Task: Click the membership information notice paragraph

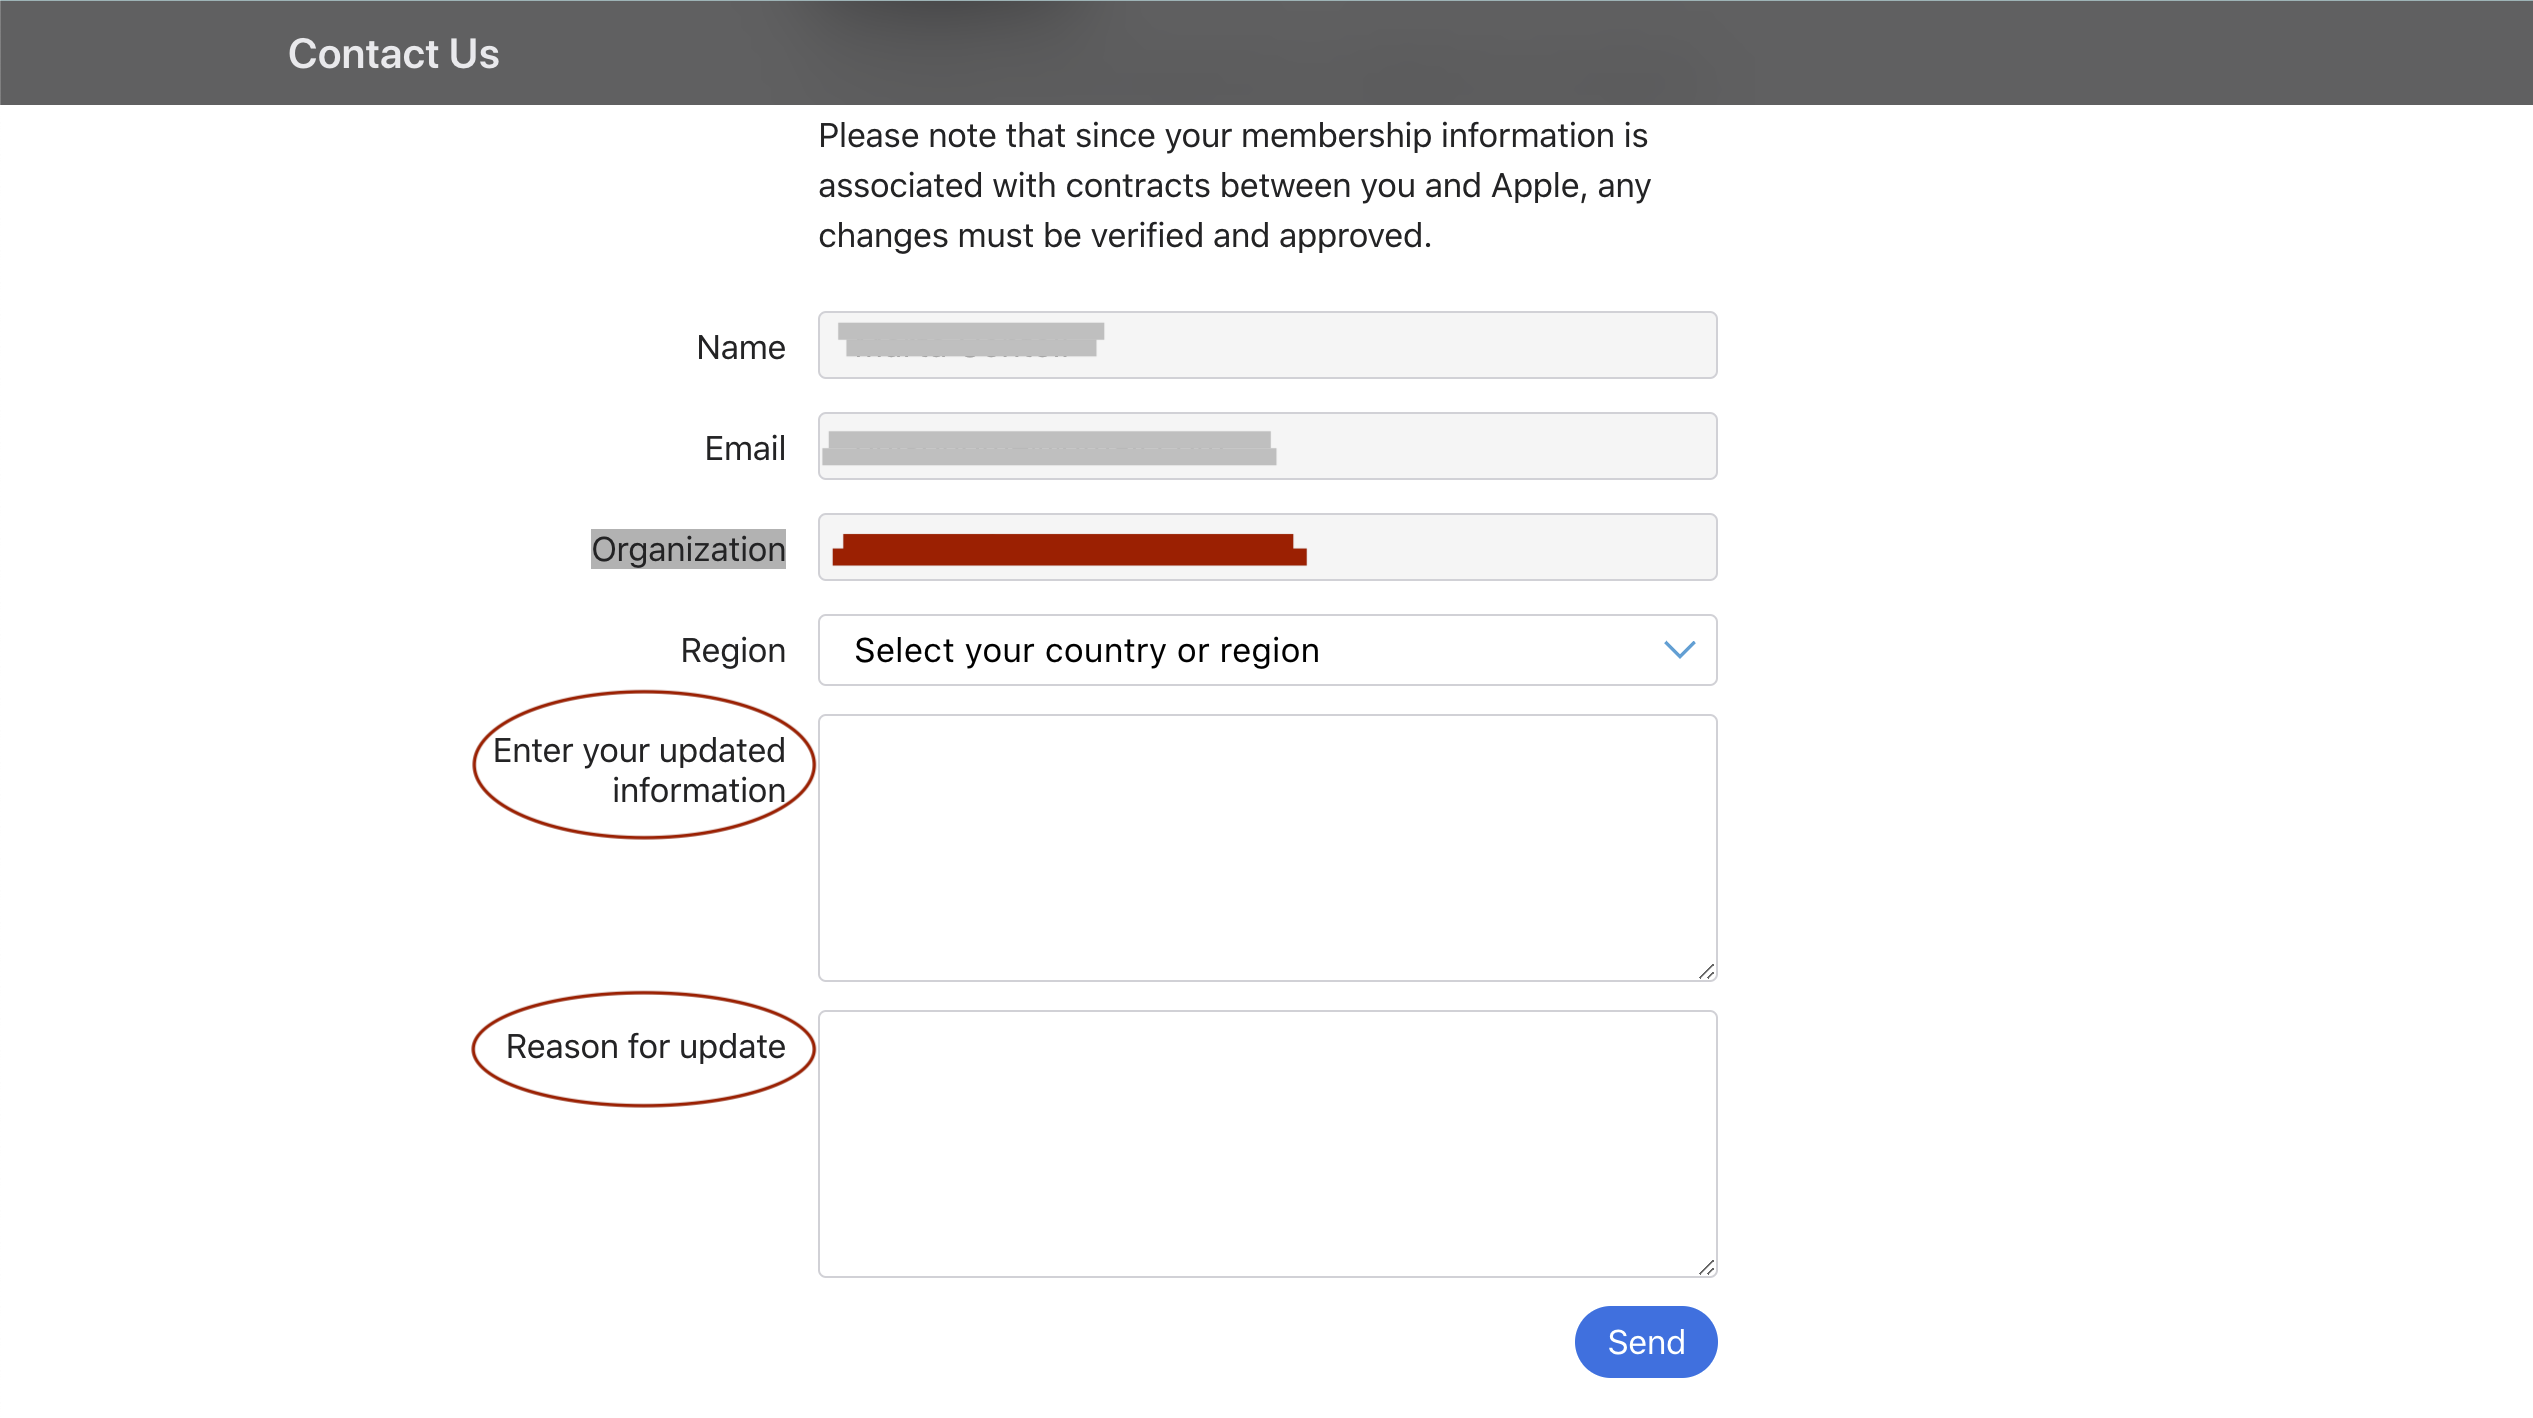Action: [x=1233, y=185]
